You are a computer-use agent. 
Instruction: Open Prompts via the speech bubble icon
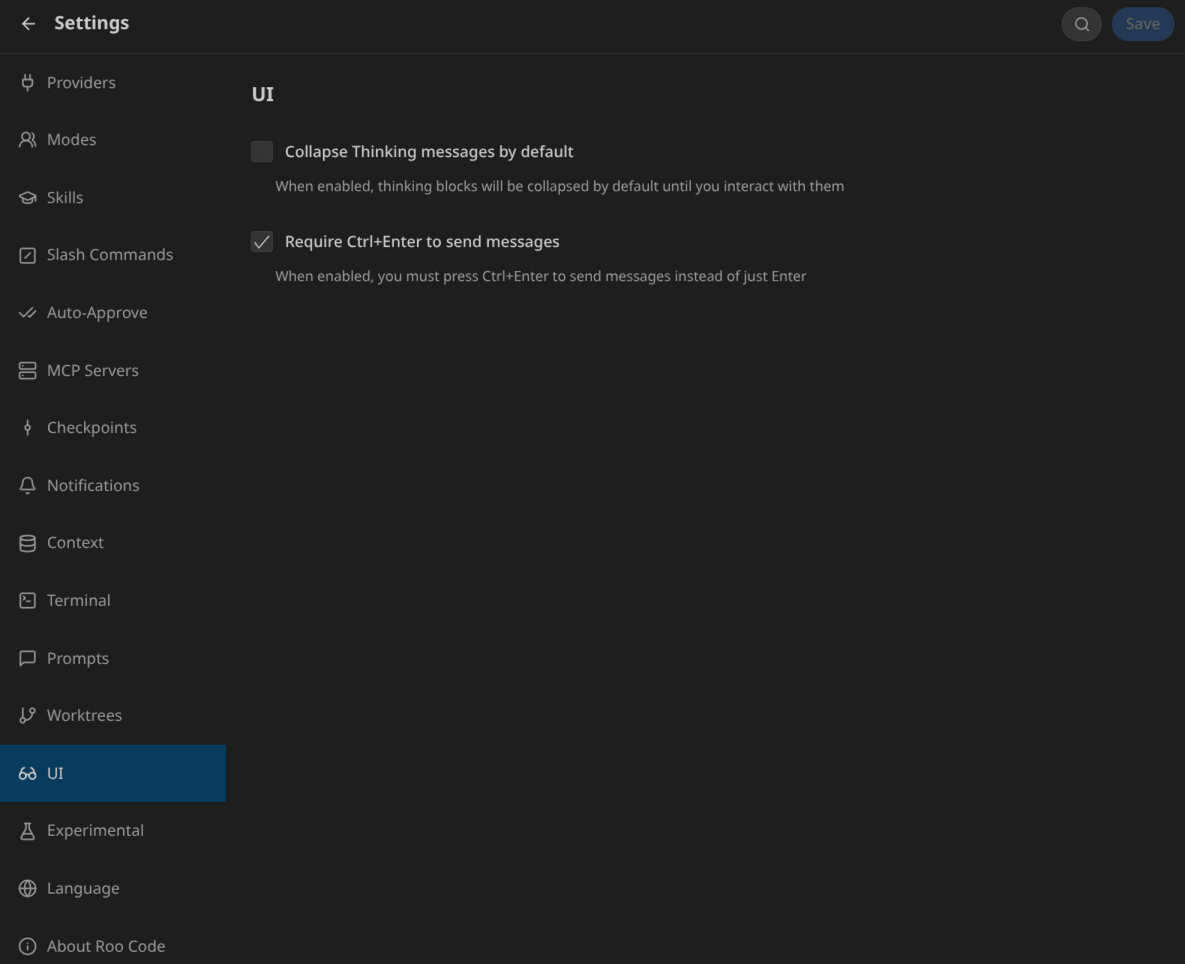tap(27, 658)
